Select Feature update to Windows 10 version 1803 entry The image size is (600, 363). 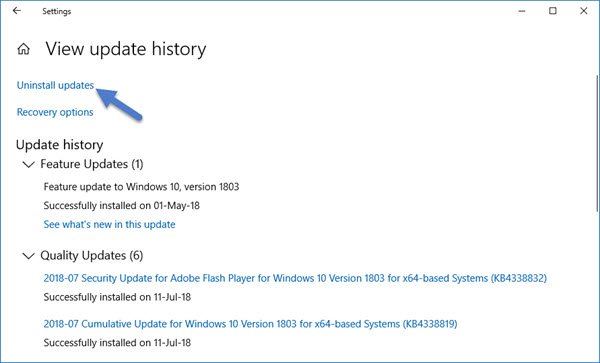click(141, 187)
